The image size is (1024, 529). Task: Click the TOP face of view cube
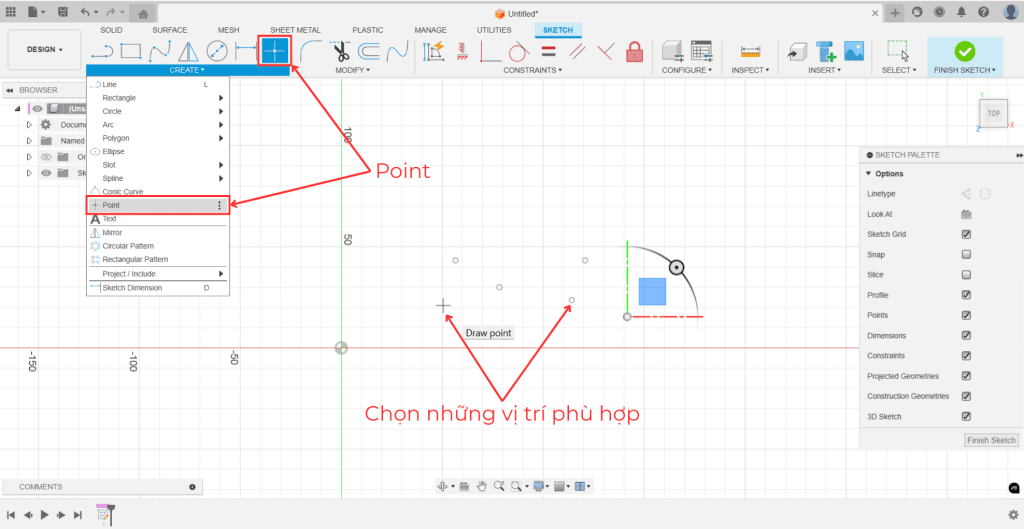(993, 114)
